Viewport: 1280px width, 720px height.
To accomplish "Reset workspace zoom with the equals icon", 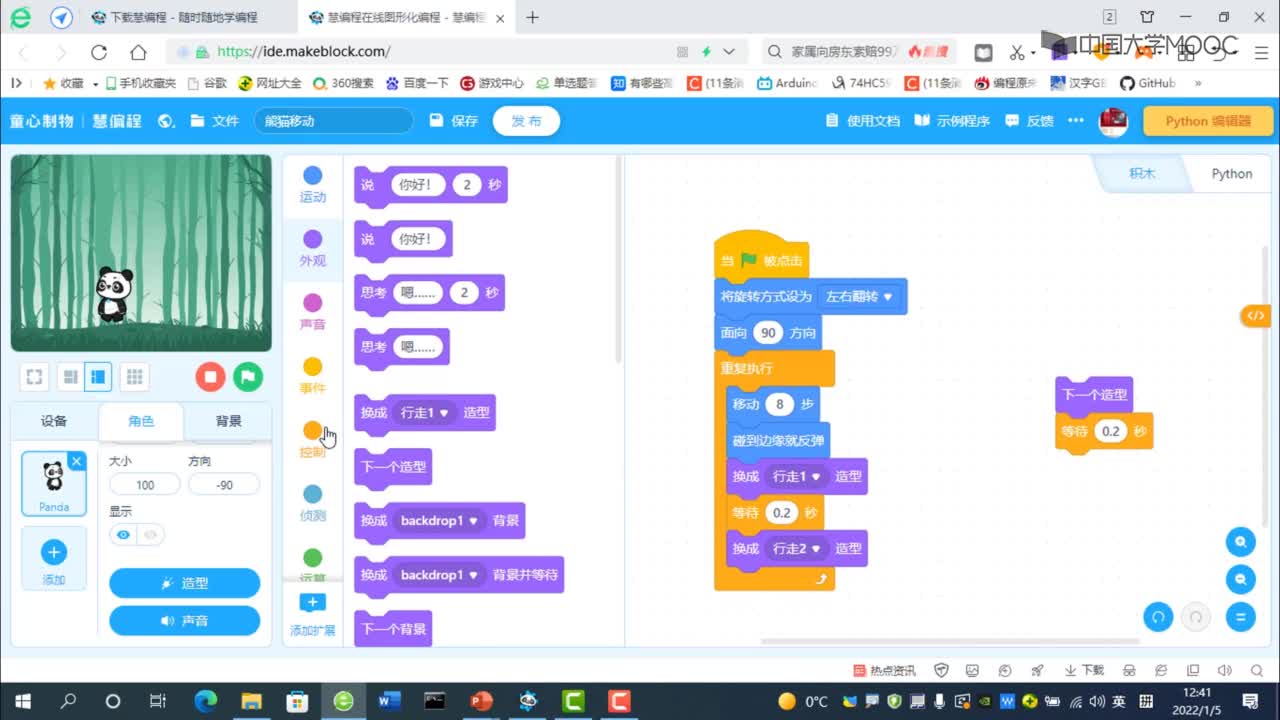I will click(1240, 617).
